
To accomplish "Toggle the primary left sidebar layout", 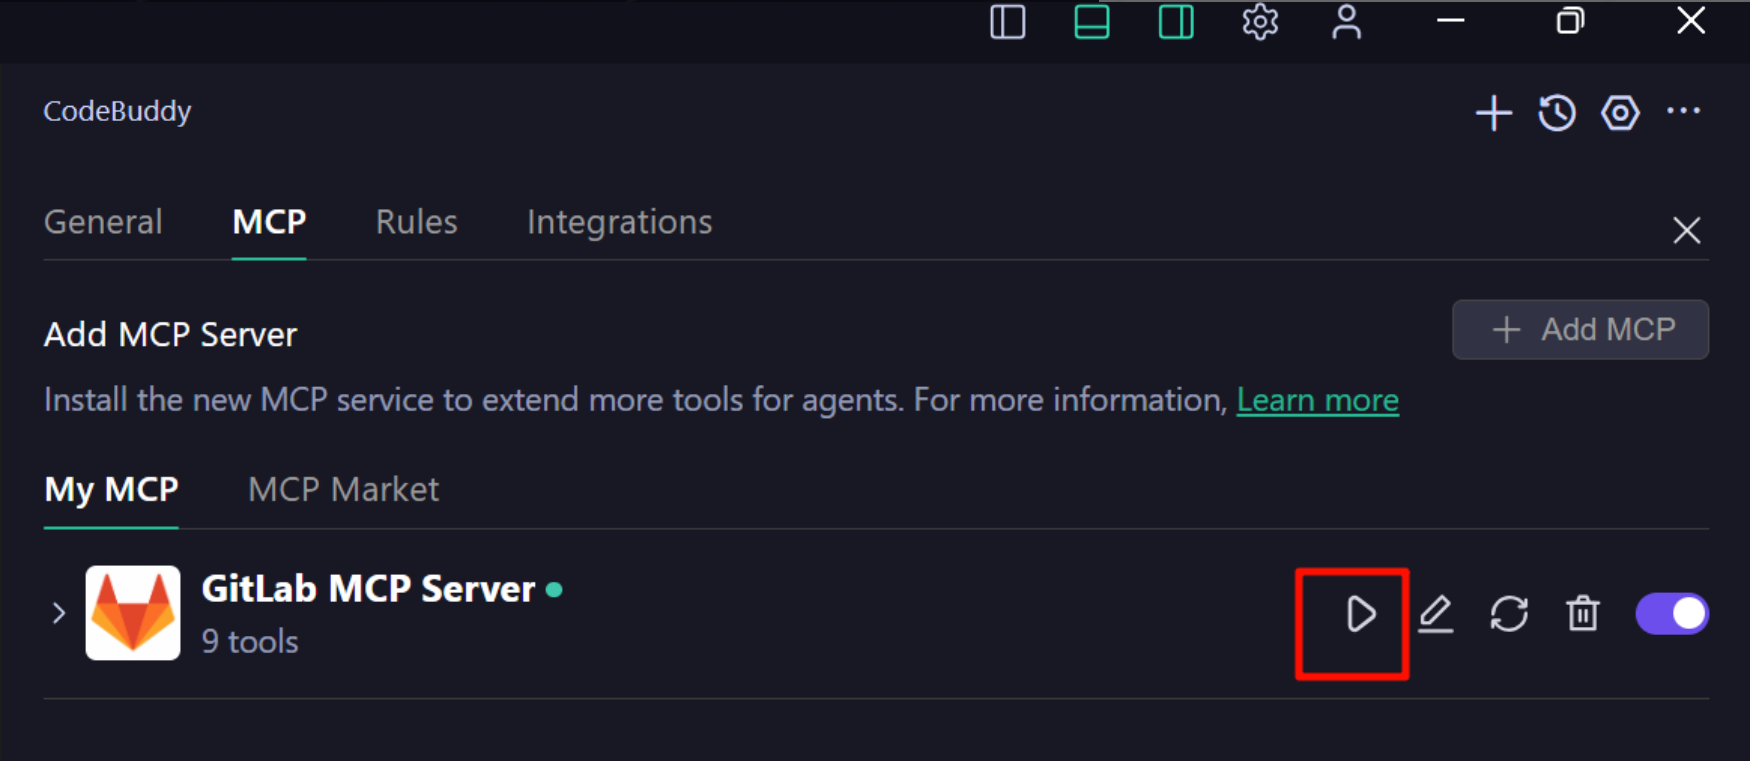I will click(1007, 22).
